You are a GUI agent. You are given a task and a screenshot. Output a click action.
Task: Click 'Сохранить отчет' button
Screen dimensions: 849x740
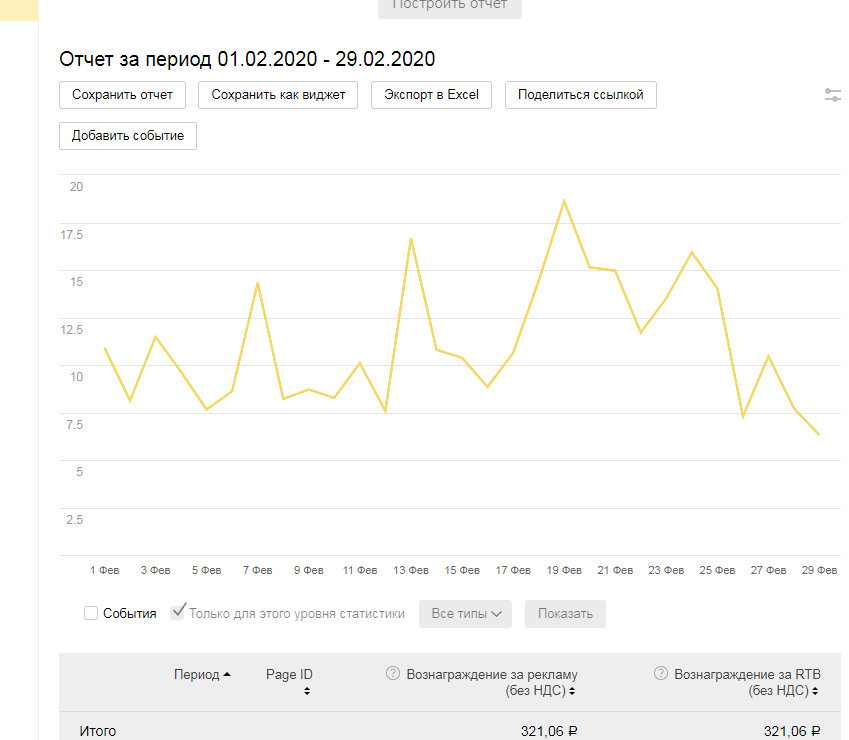(123, 95)
